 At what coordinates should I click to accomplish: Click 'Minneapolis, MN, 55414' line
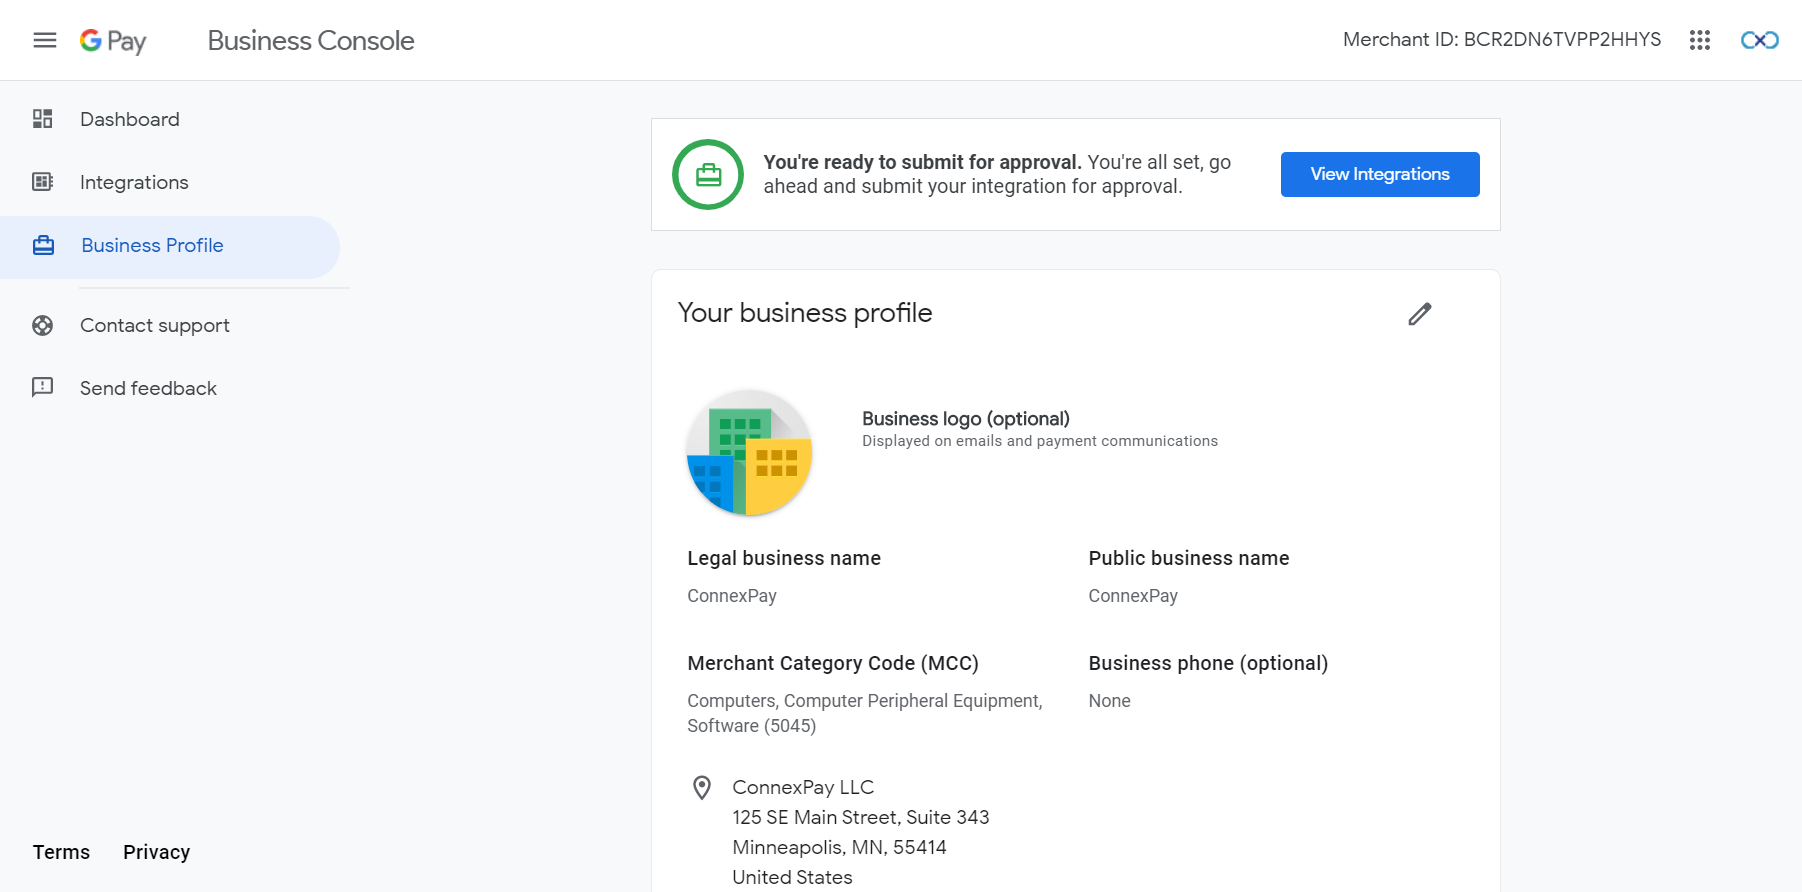click(x=839, y=847)
